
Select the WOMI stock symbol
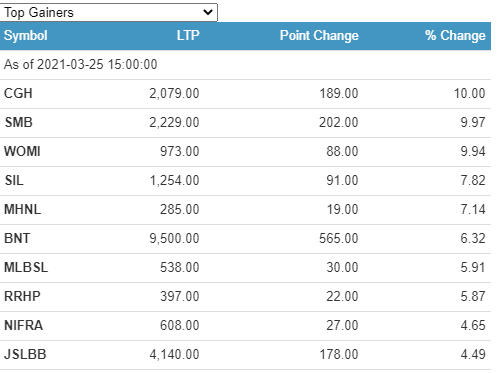click(22, 151)
